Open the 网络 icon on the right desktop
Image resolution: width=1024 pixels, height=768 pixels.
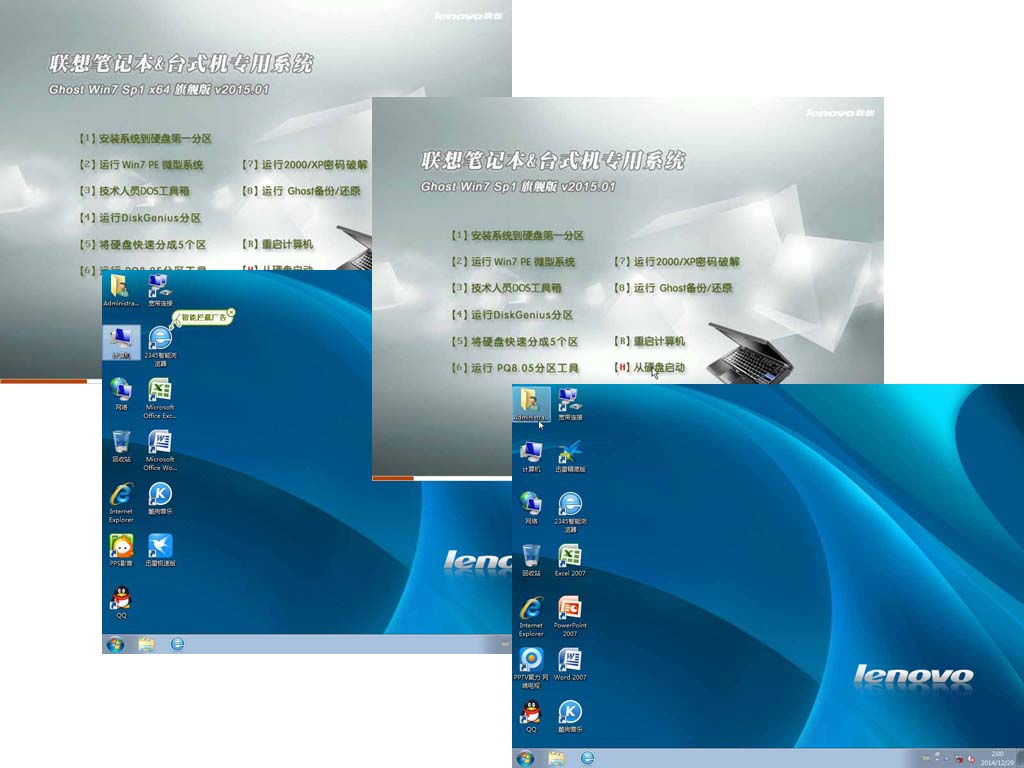click(x=531, y=508)
